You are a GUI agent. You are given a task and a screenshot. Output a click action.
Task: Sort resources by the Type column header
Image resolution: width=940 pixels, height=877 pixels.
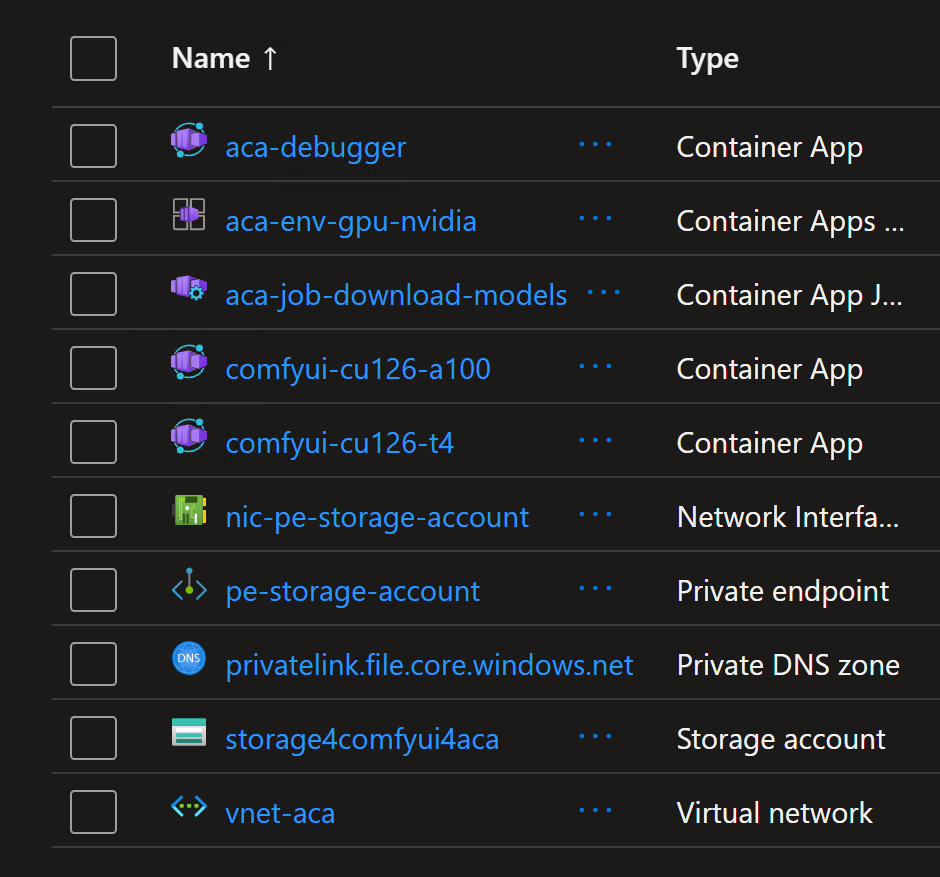[707, 58]
